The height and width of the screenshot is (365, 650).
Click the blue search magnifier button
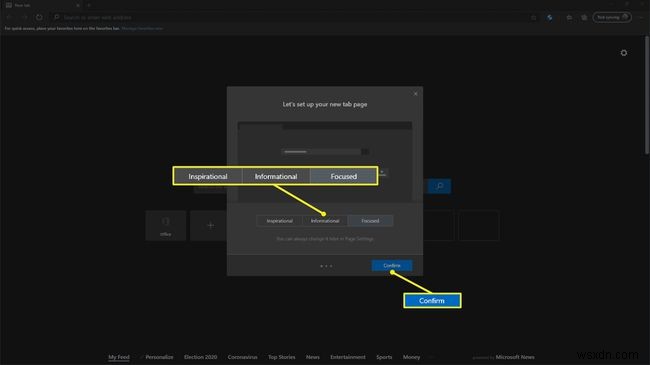coord(439,186)
